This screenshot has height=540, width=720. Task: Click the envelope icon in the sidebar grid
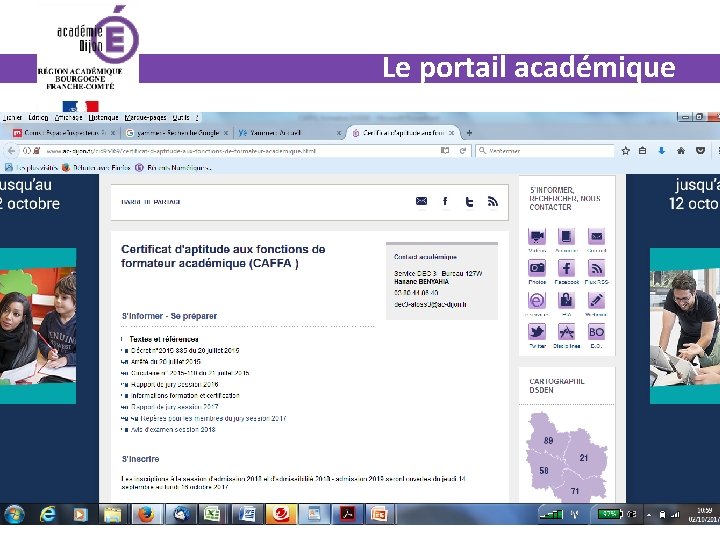596,237
